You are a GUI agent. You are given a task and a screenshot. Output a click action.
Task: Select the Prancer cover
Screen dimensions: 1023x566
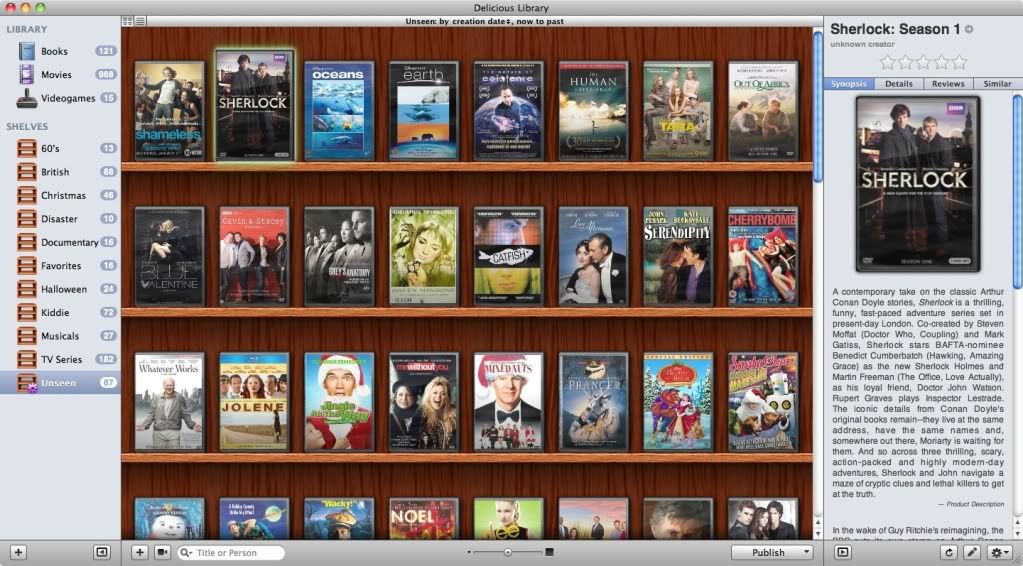tap(593, 402)
